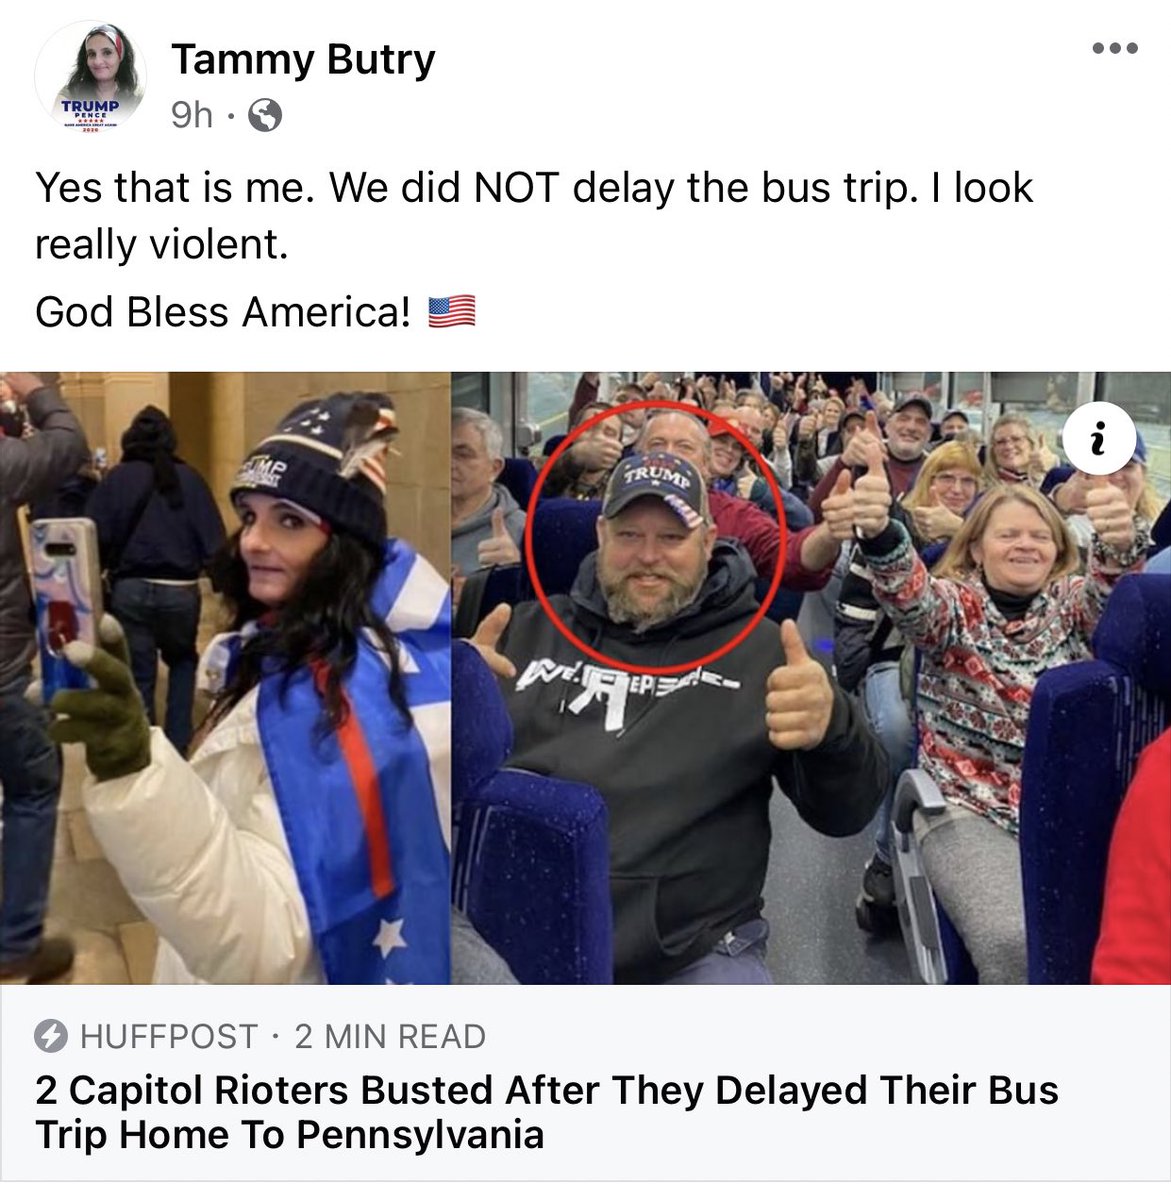The height and width of the screenshot is (1200, 1171).
Task: Click the American flag emoji
Action: (452, 313)
